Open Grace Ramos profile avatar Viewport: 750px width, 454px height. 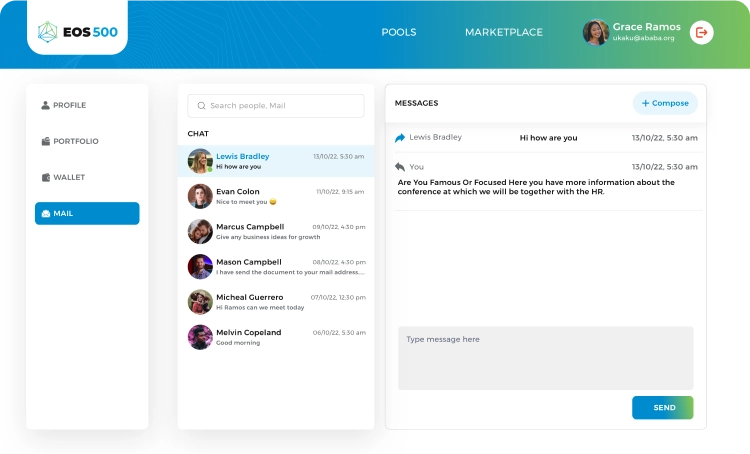tap(596, 32)
